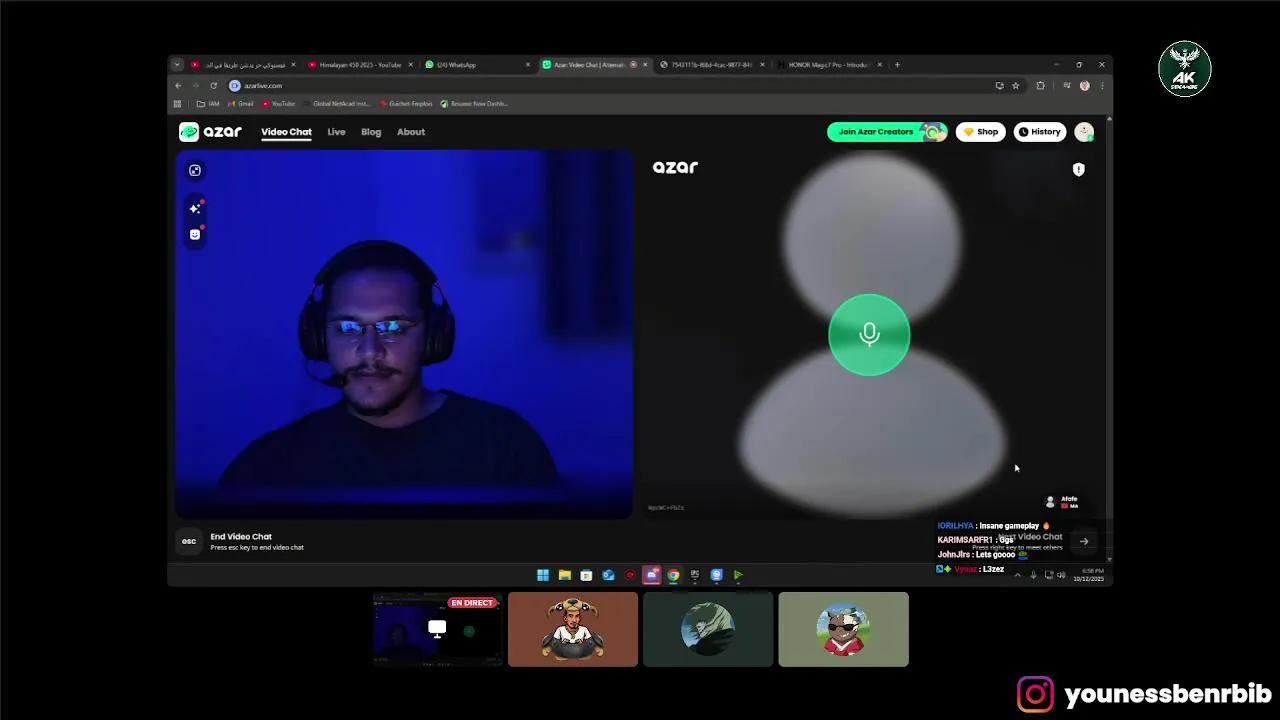Open the face sticker icon on video
The image size is (1280, 720).
point(195,234)
